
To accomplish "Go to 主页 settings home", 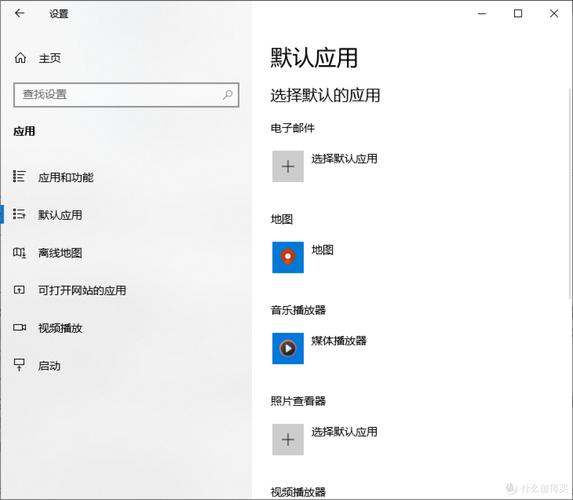I will click(x=50, y=58).
